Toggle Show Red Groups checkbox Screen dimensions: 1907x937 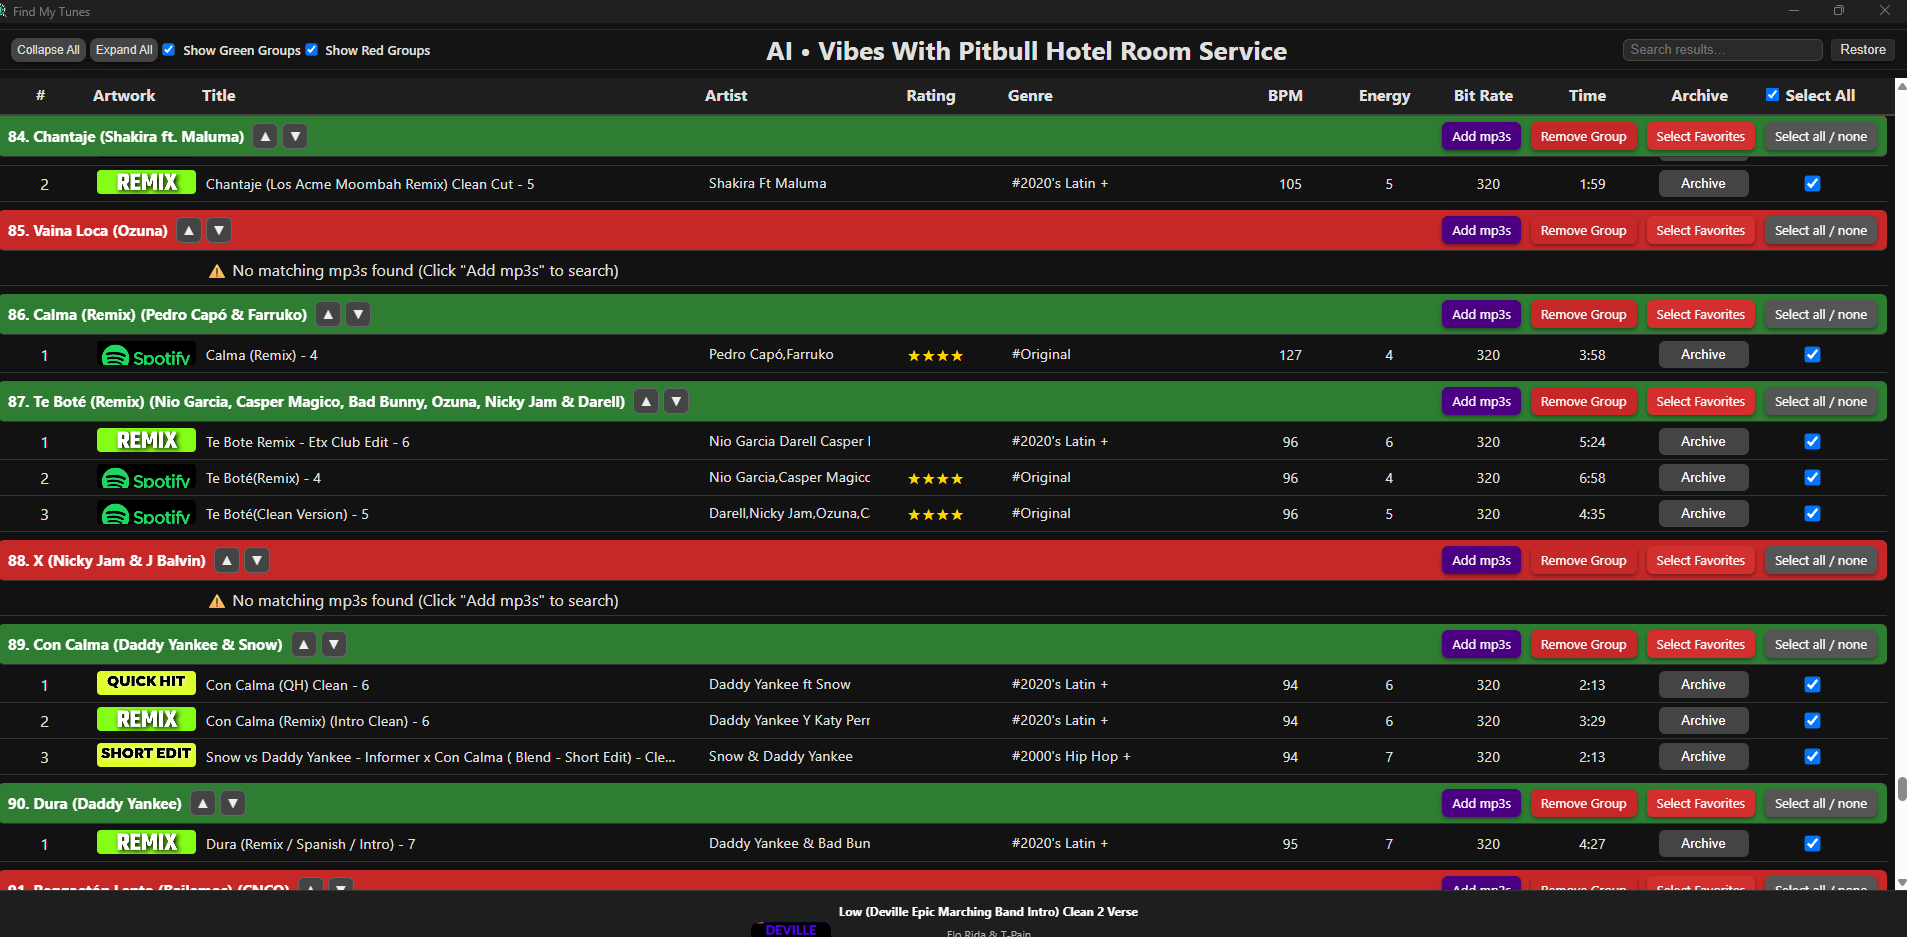pos(312,50)
